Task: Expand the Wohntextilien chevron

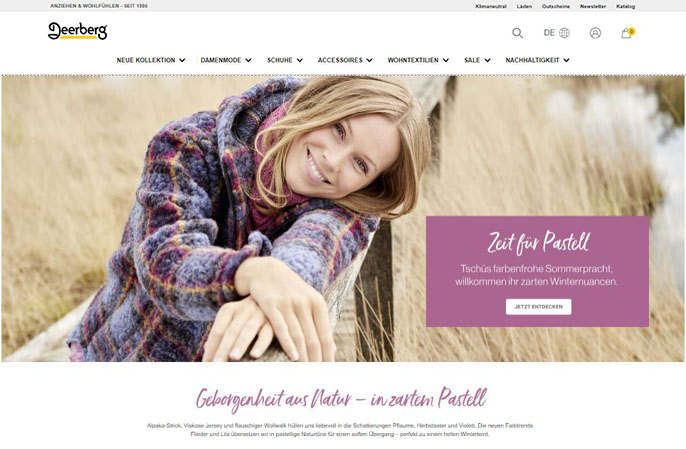Action: click(x=445, y=60)
